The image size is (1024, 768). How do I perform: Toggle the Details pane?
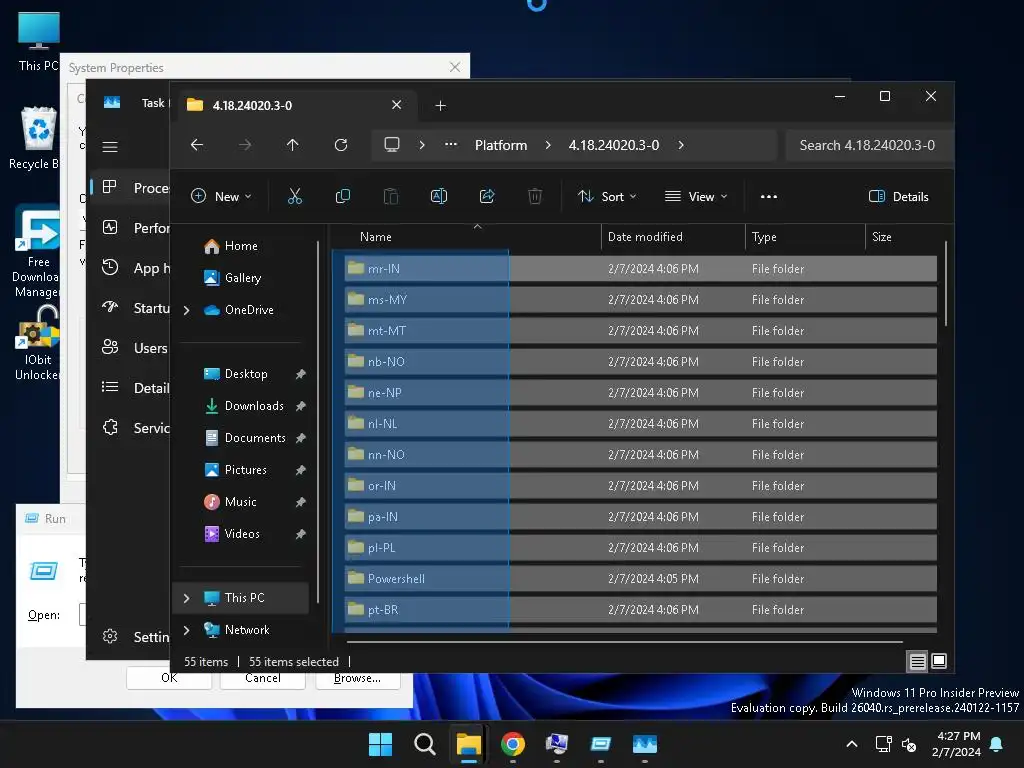click(x=899, y=197)
